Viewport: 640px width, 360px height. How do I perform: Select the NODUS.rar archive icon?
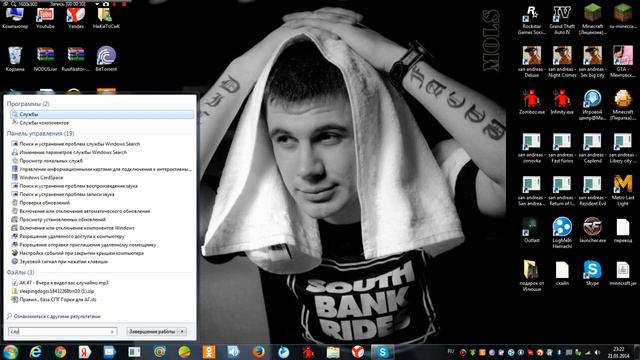pyautogui.click(x=45, y=59)
